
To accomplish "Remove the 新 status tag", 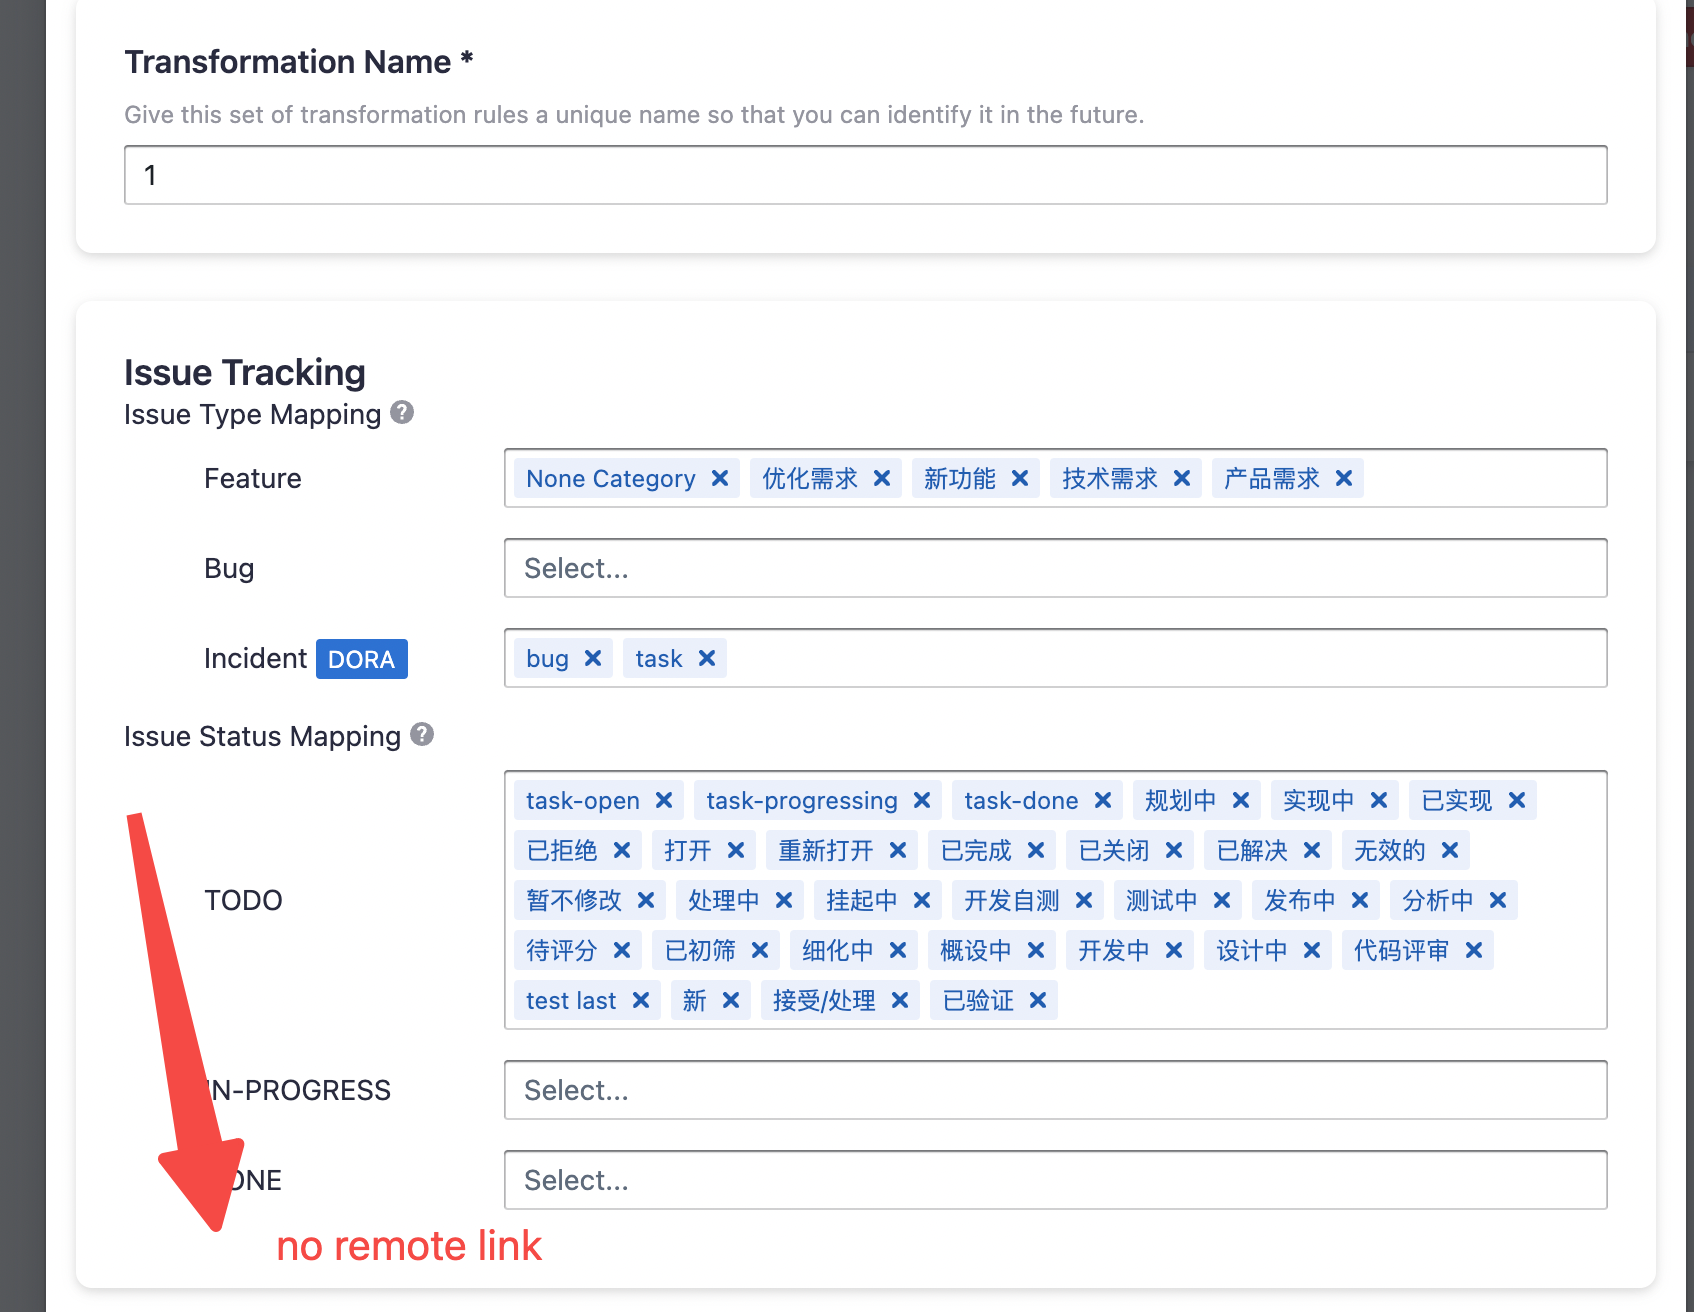I will click(731, 1000).
